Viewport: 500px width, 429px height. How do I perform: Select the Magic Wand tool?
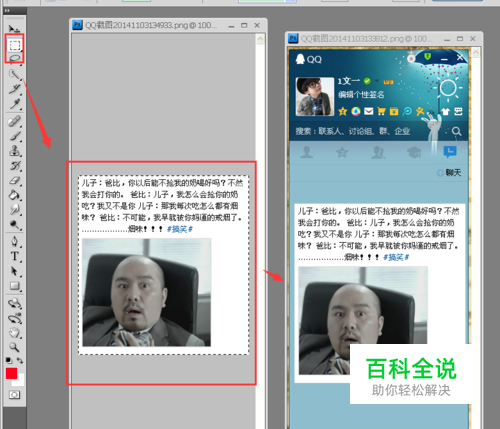[x=14, y=74]
